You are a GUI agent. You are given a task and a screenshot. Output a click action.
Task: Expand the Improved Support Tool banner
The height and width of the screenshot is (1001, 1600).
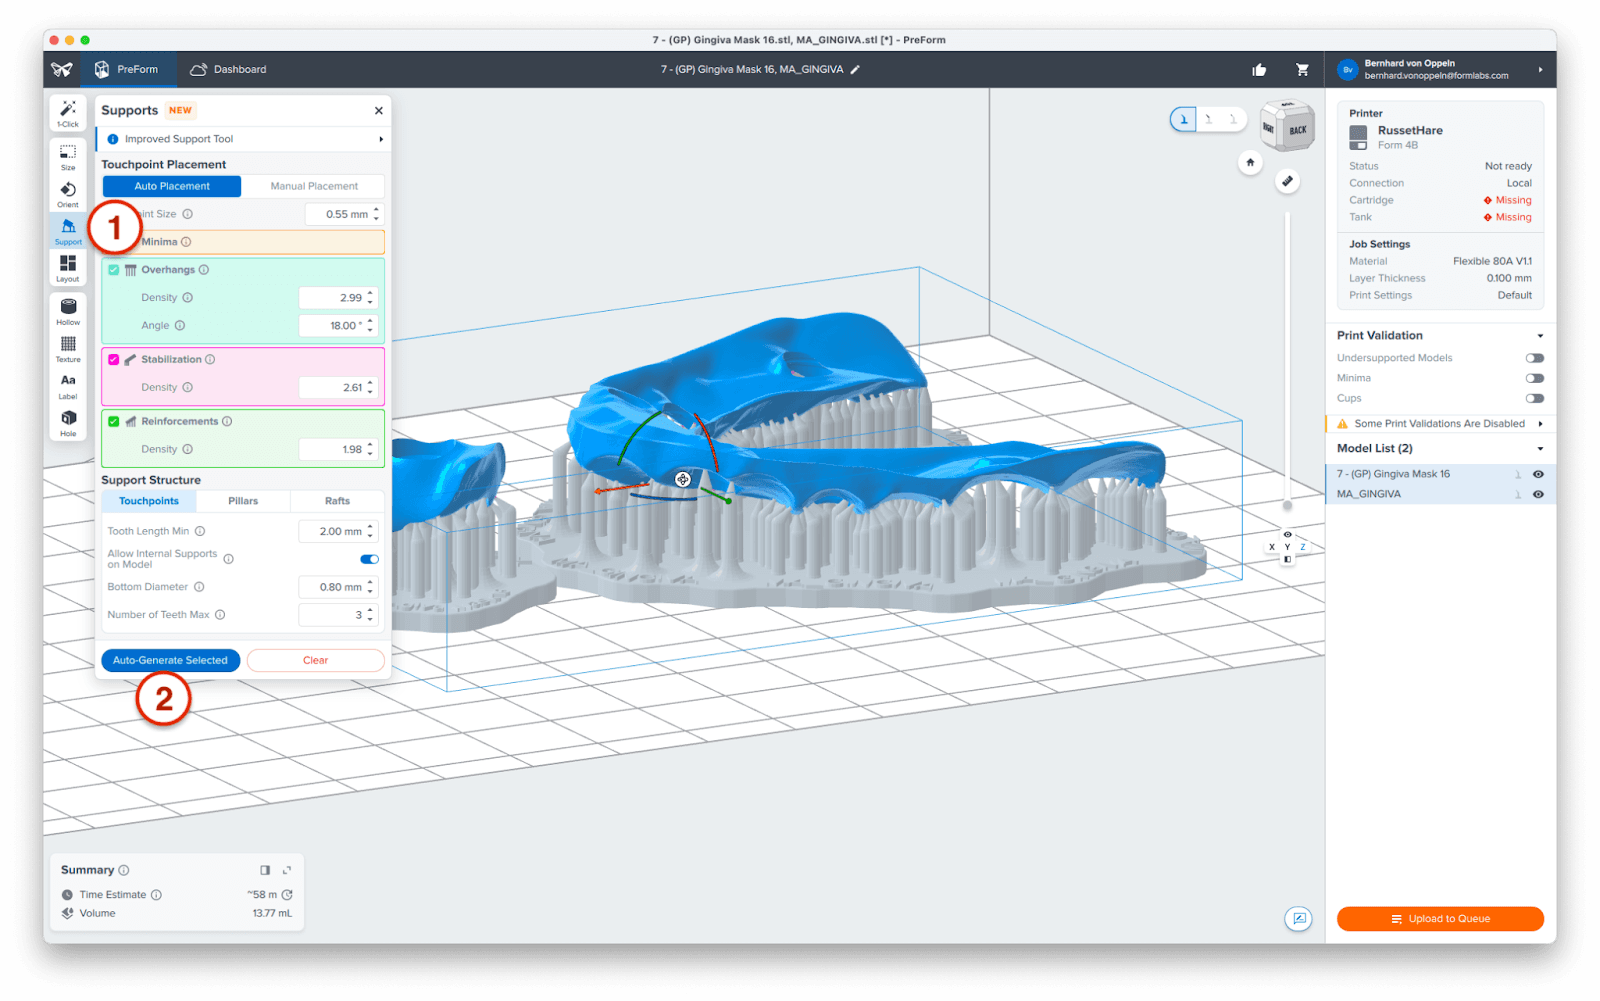coord(380,139)
